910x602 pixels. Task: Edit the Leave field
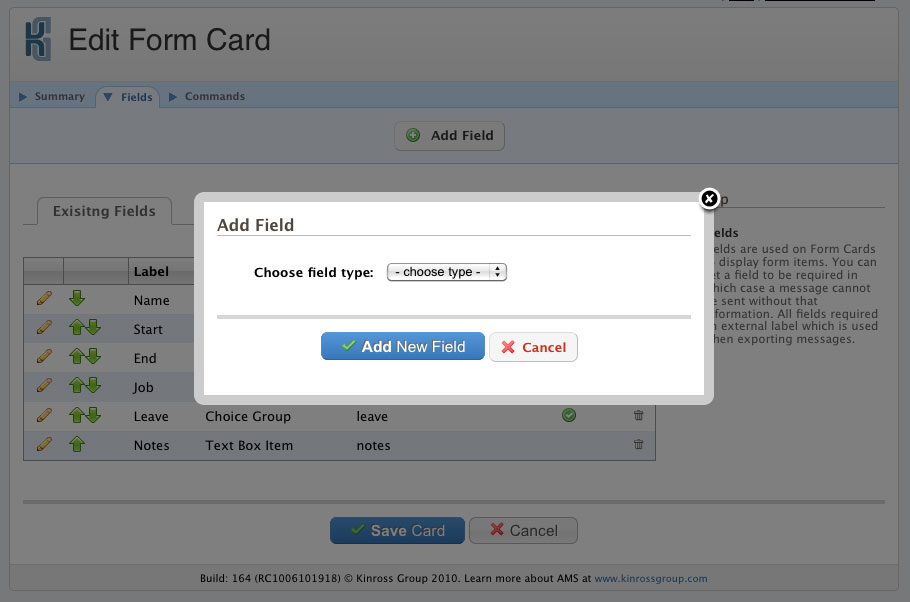point(42,415)
